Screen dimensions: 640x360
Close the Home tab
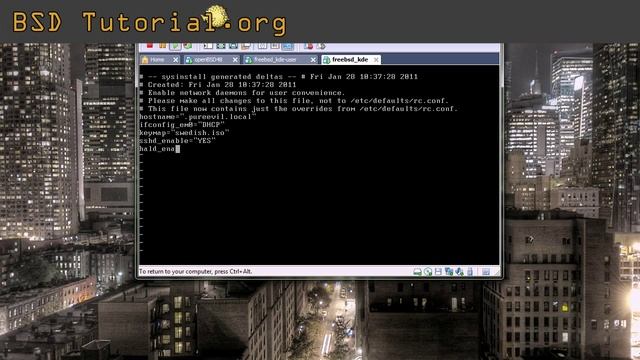176,60
